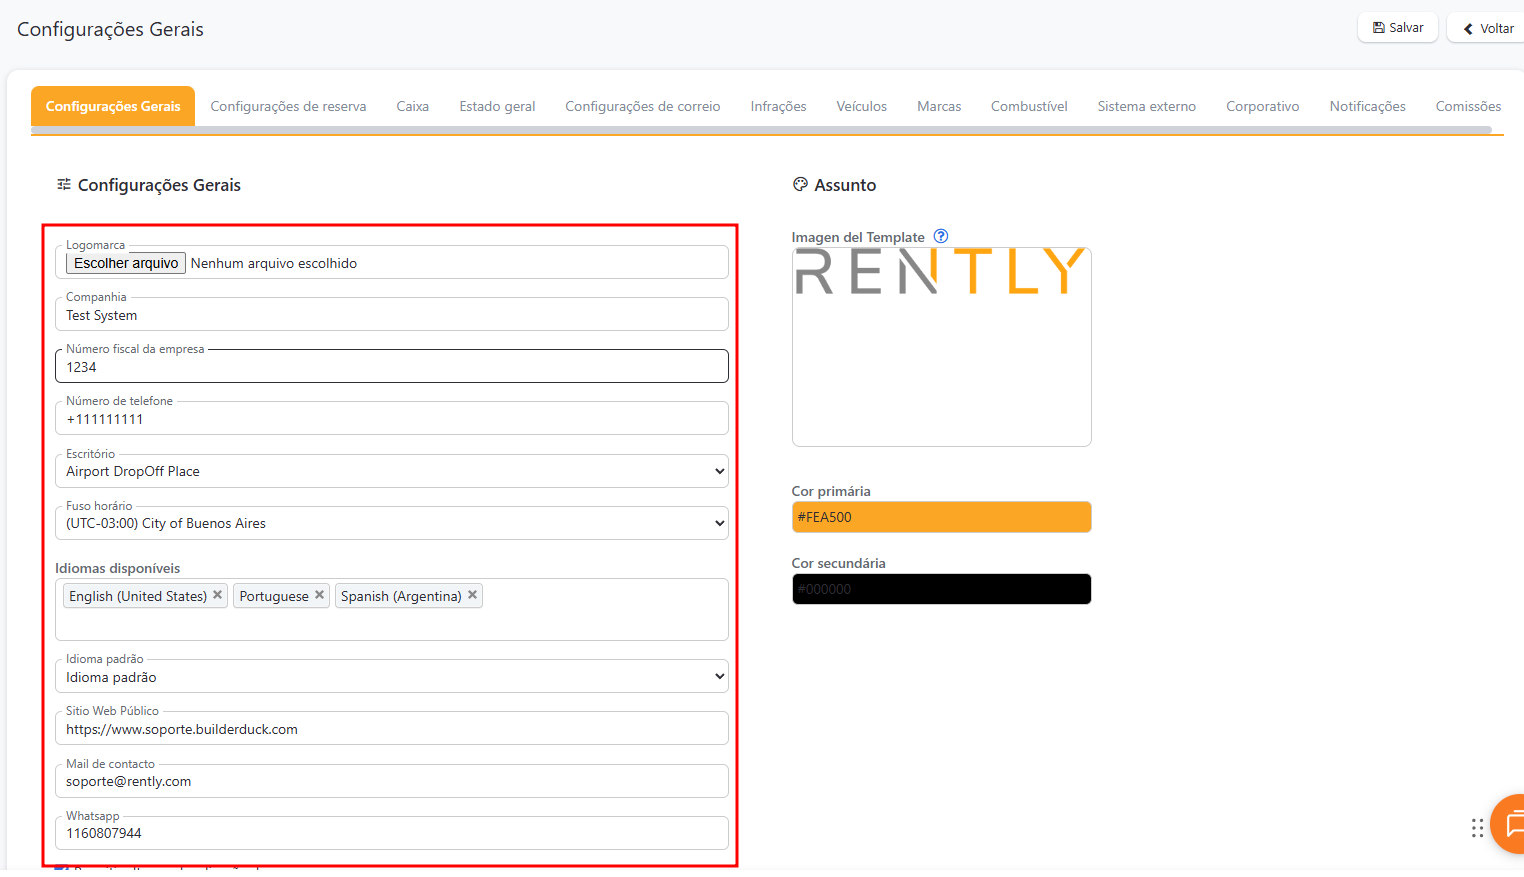
Task: Click the dotted grip icon near chat widget
Action: tap(1477, 828)
